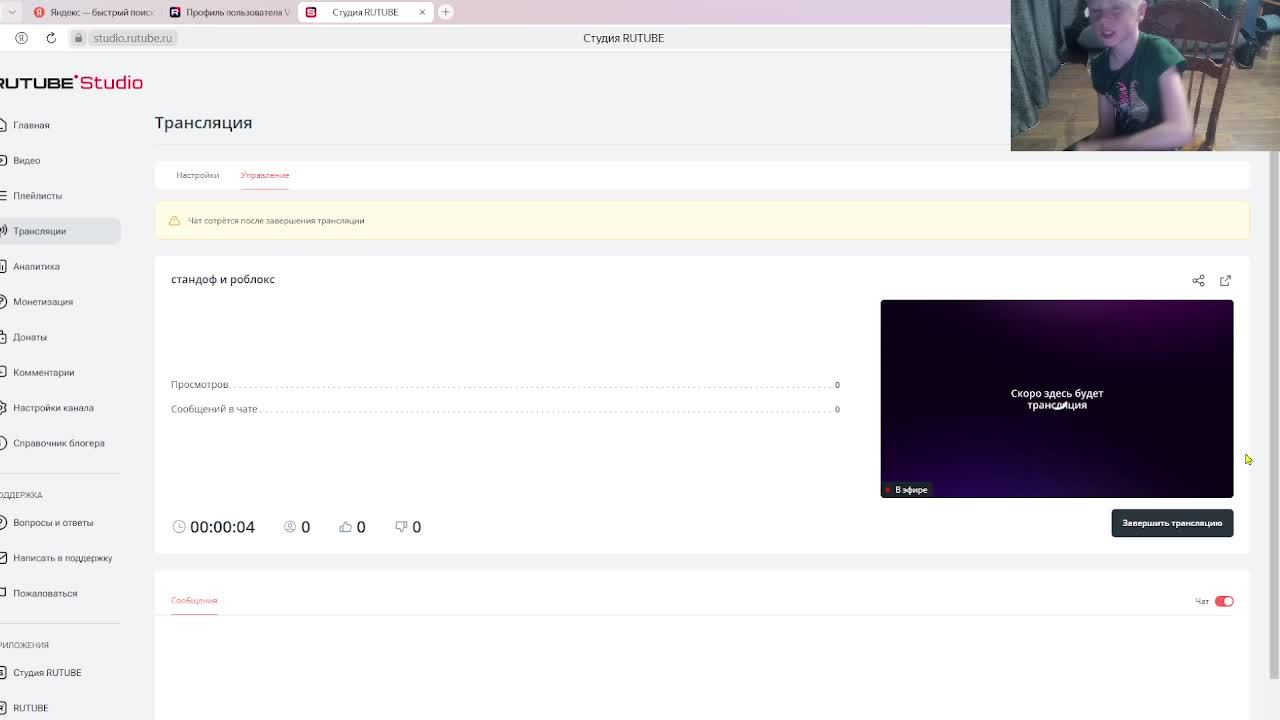This screenshot has width=1280, height=720.
Task: Click the RUTUBE Studio logo
Action: 71,82
